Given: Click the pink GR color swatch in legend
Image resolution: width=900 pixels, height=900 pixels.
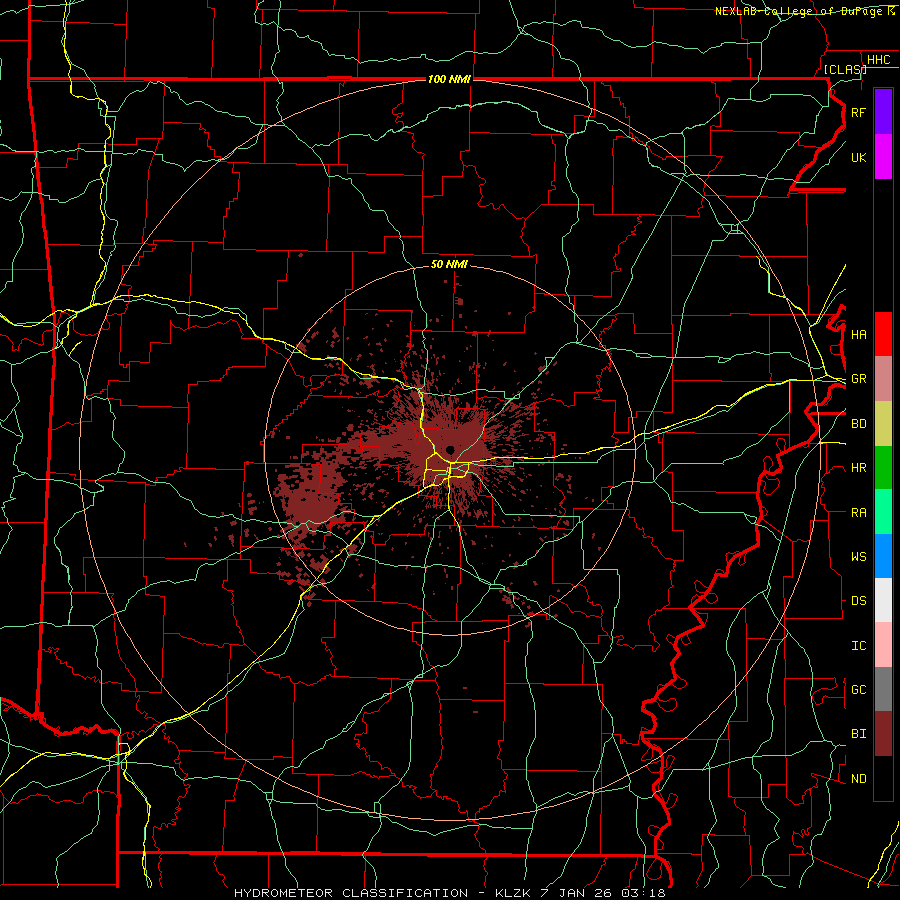Looking at the screenshot, I should [883, 379].
